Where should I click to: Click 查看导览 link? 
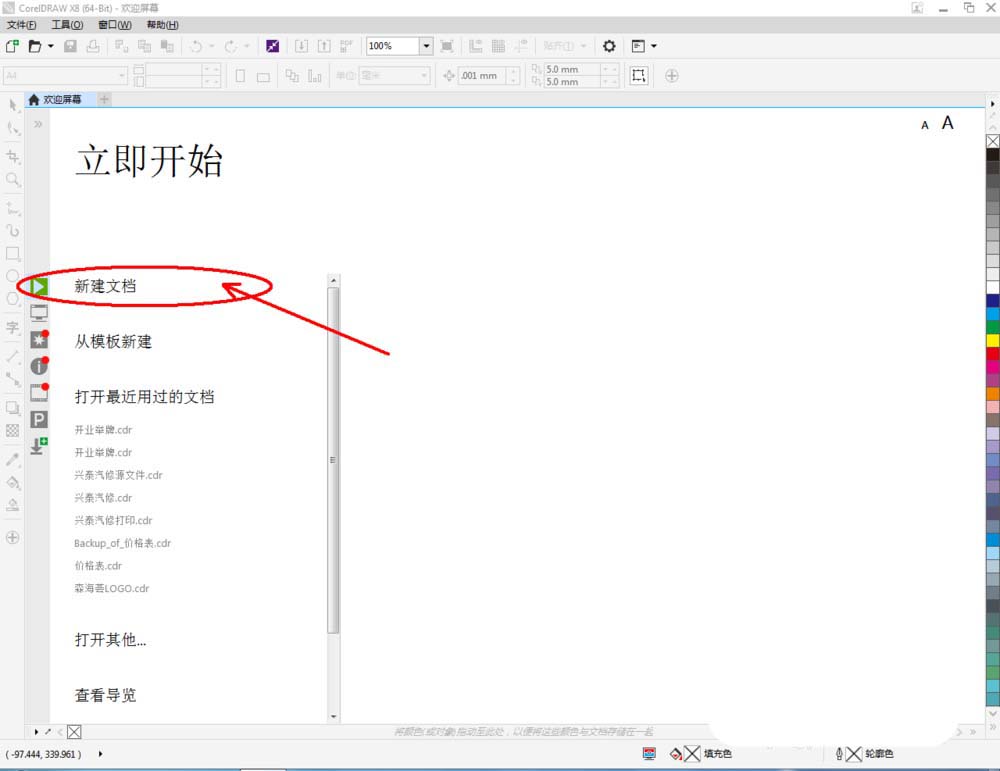tap(105, 695)
